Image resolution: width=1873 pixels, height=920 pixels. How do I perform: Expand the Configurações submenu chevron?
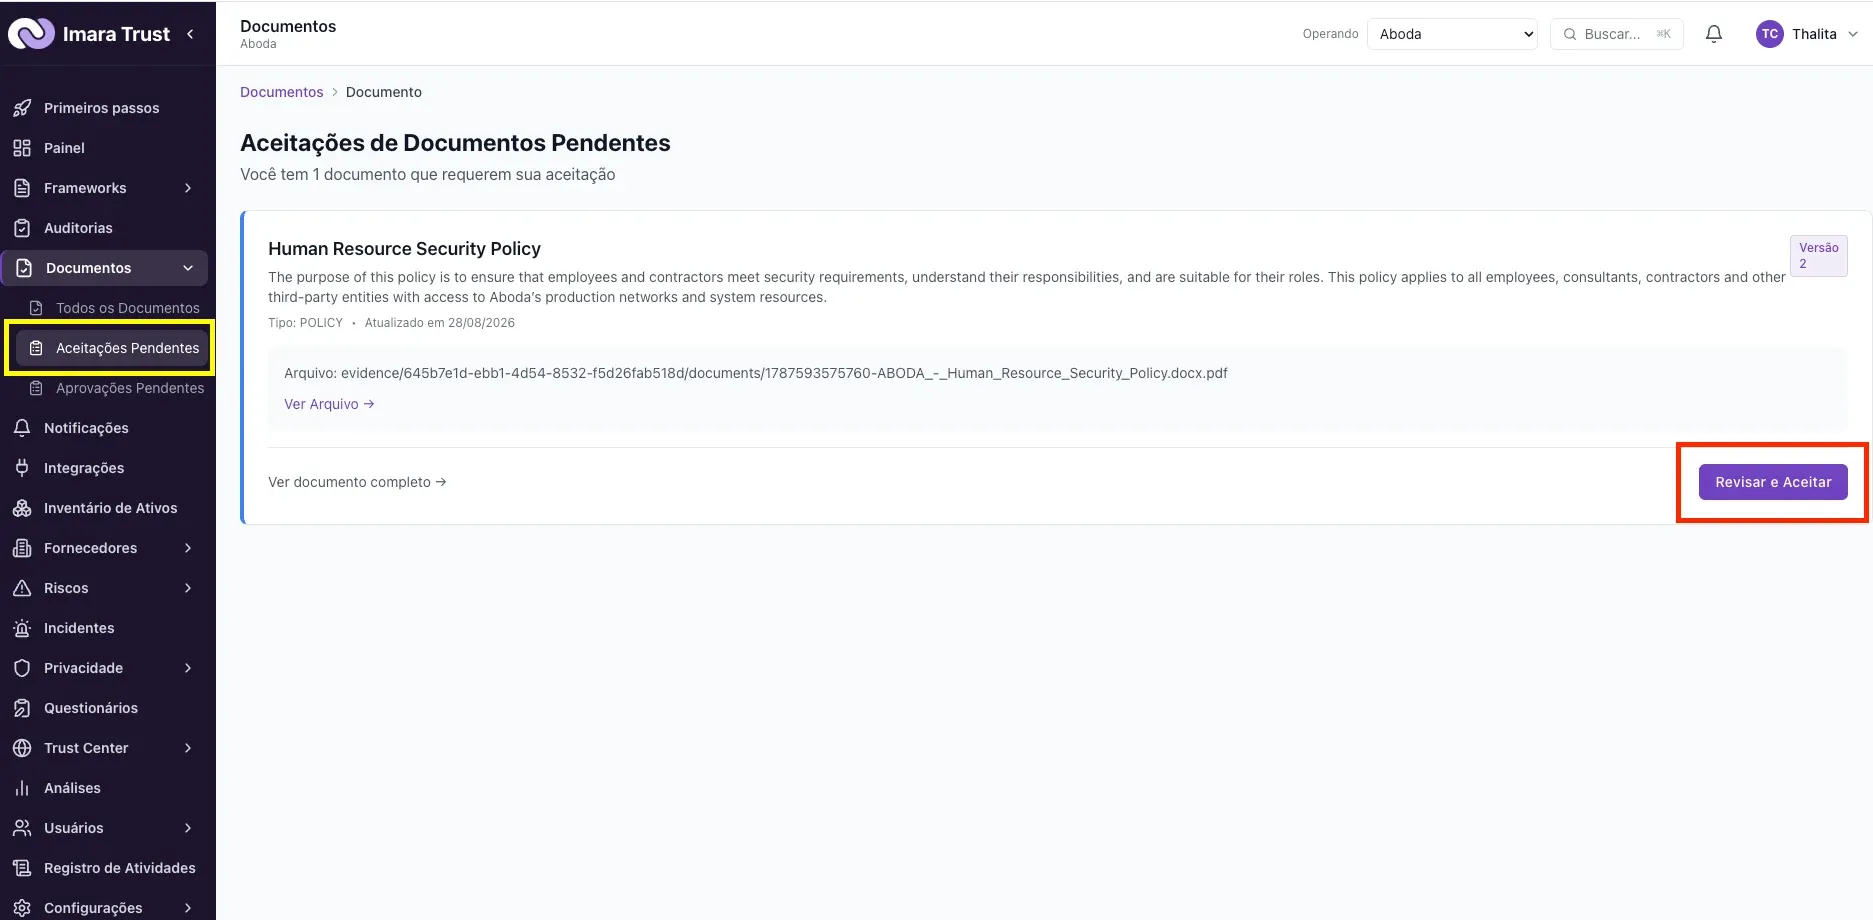[x=188, y=908]
